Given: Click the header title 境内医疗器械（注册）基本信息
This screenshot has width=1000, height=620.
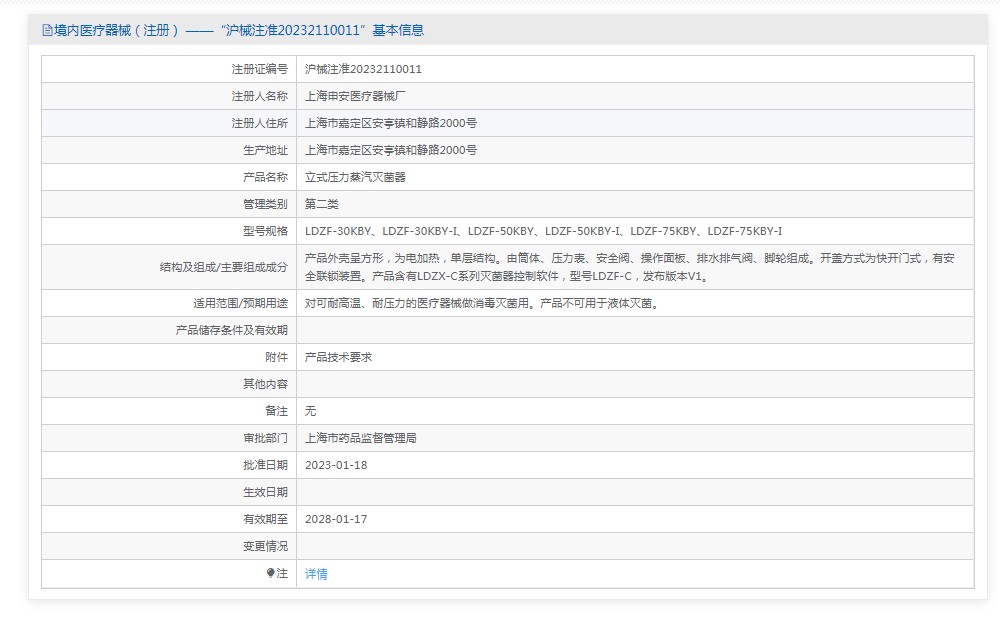Looking at the screenshot, I should [x=239, y=30].
